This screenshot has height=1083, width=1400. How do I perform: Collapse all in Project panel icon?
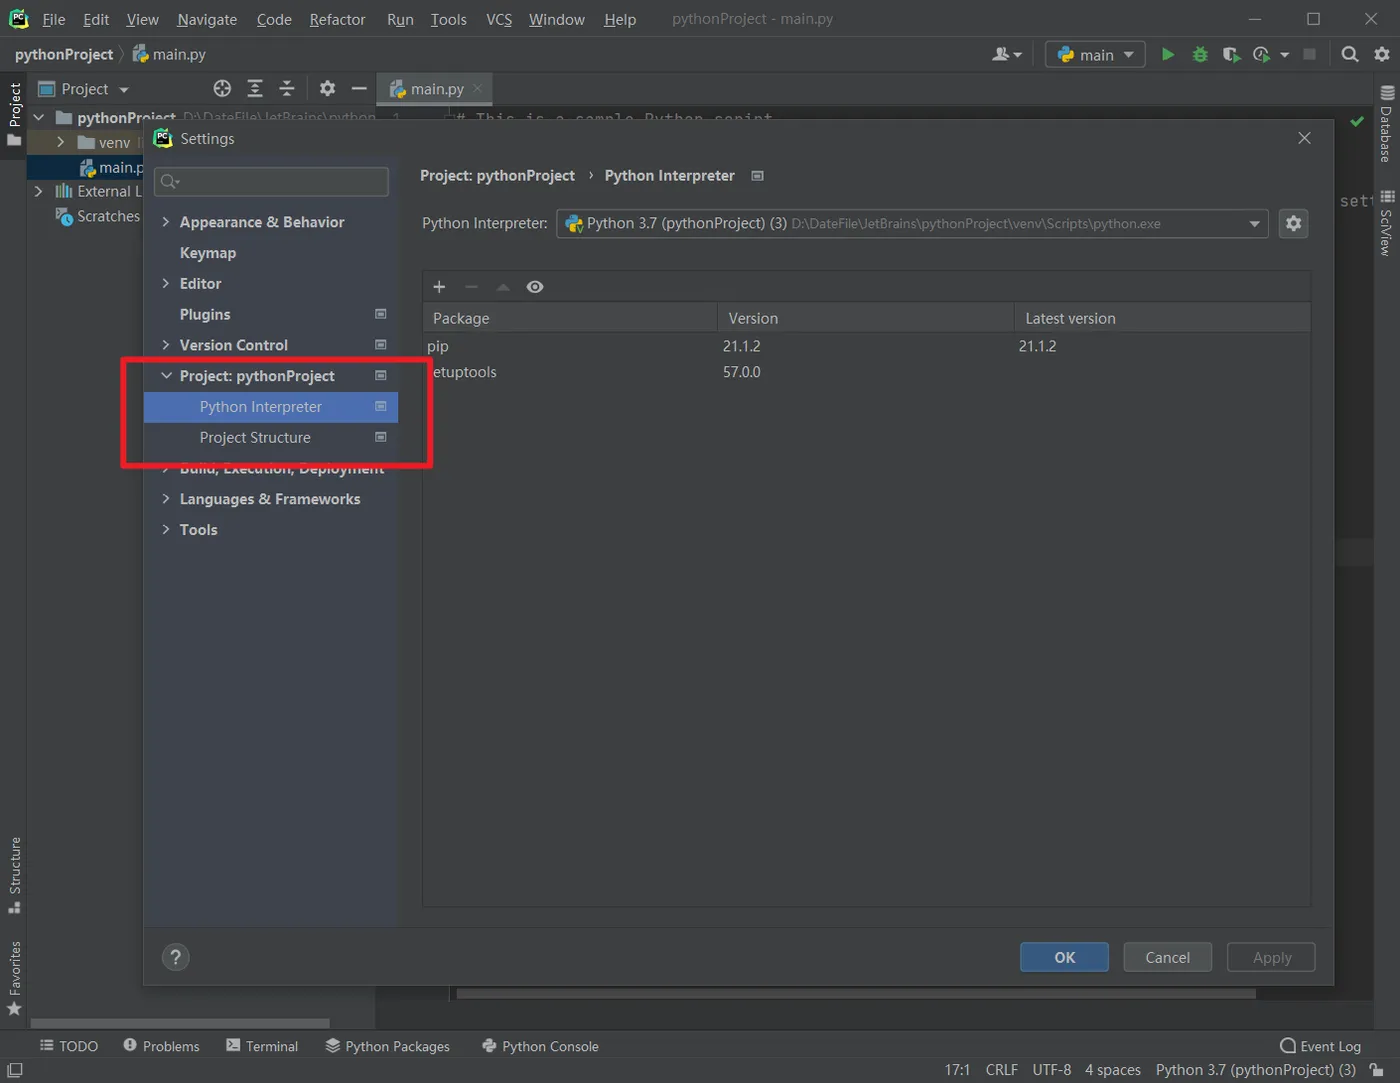(287, 89)
